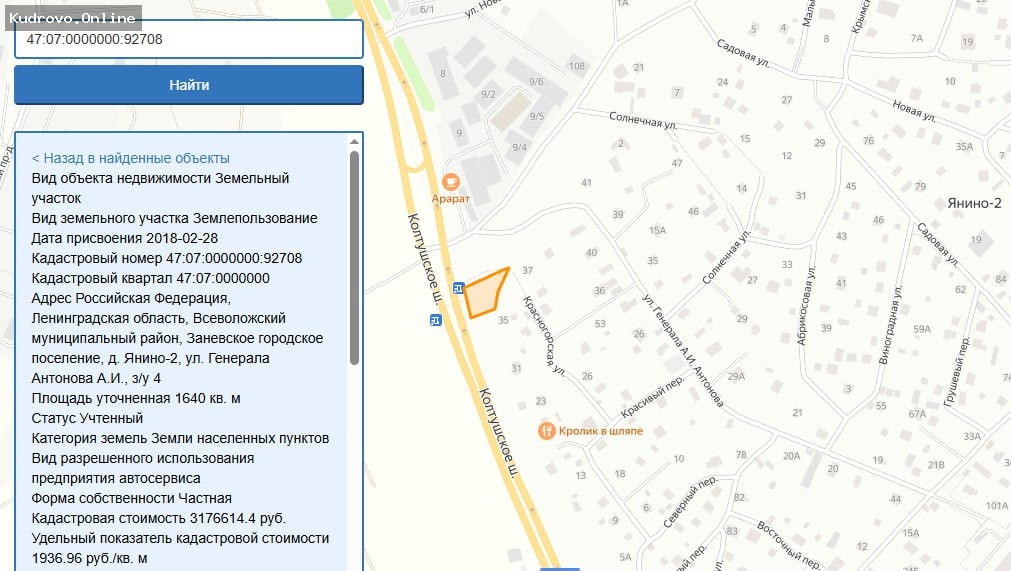This screenshot has height=571, width=1011.
Task: Click the Янино-2 locality label
Action: pyautogui.click(x=974, y=203)
